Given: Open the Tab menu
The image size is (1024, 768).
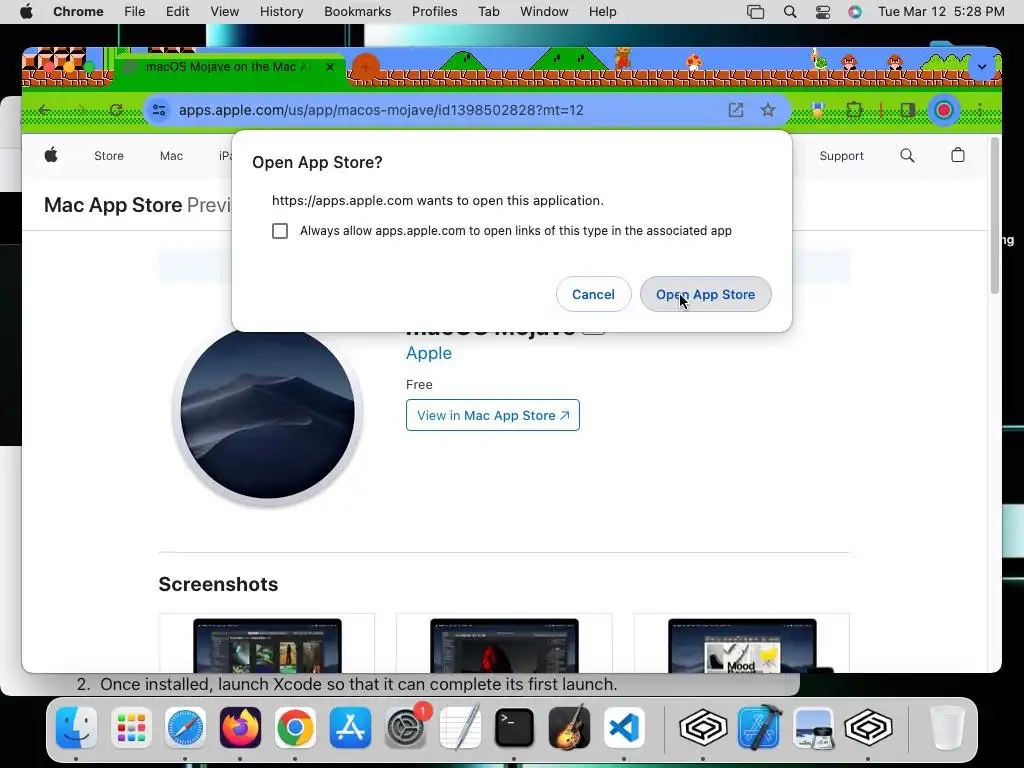Looking at the screenshot, I should pyautogui.click(x=488, y=12).
